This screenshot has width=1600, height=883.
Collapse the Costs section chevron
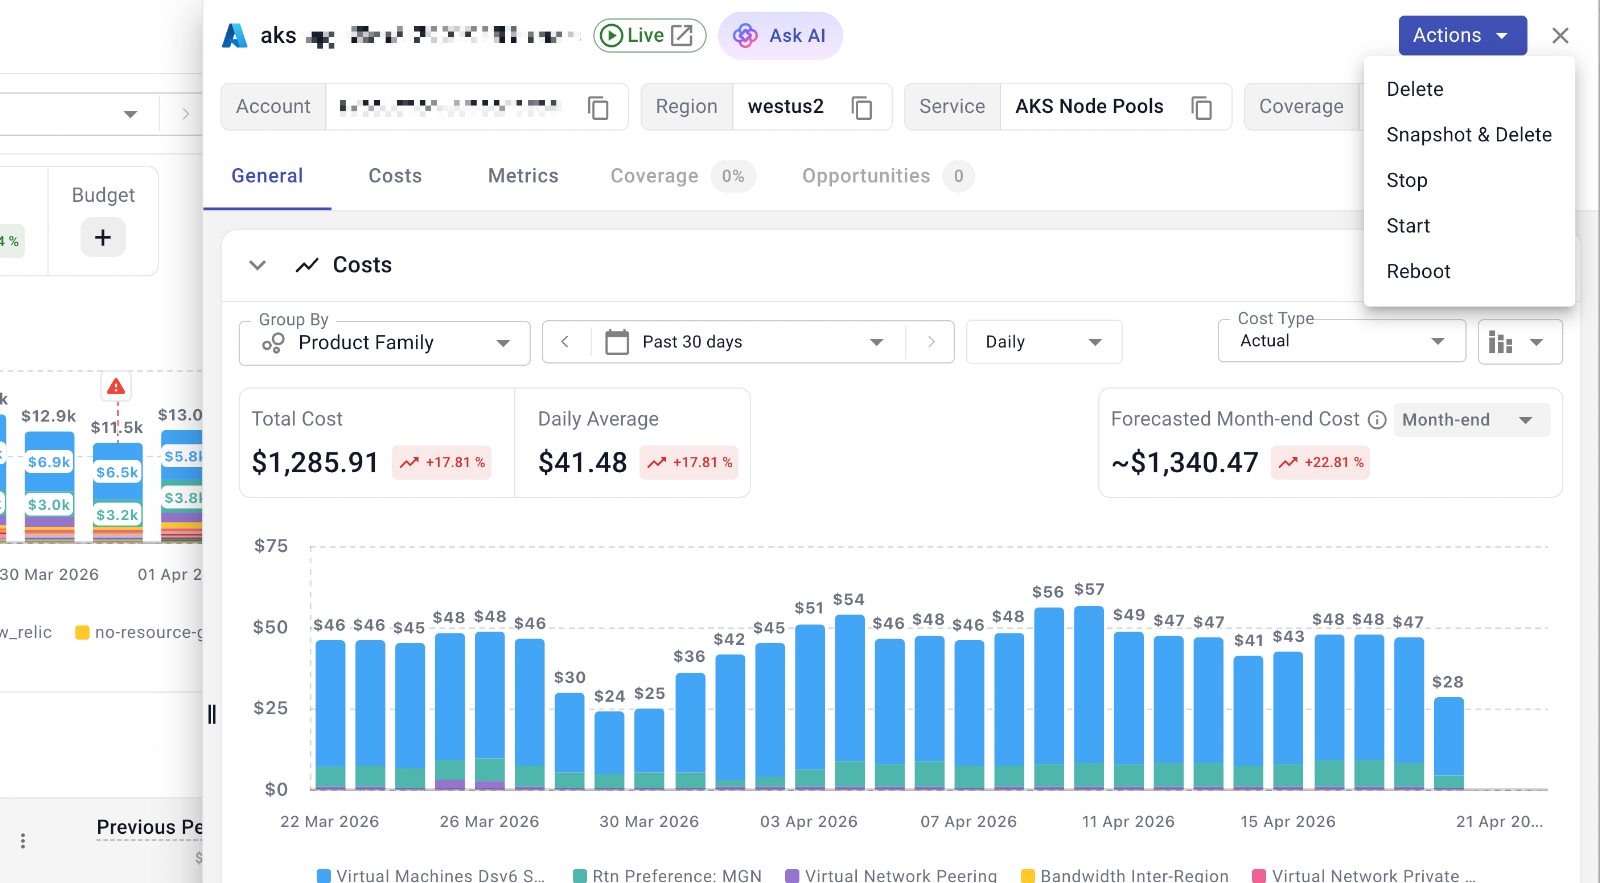pyautogui.click(x=258, y=265)
